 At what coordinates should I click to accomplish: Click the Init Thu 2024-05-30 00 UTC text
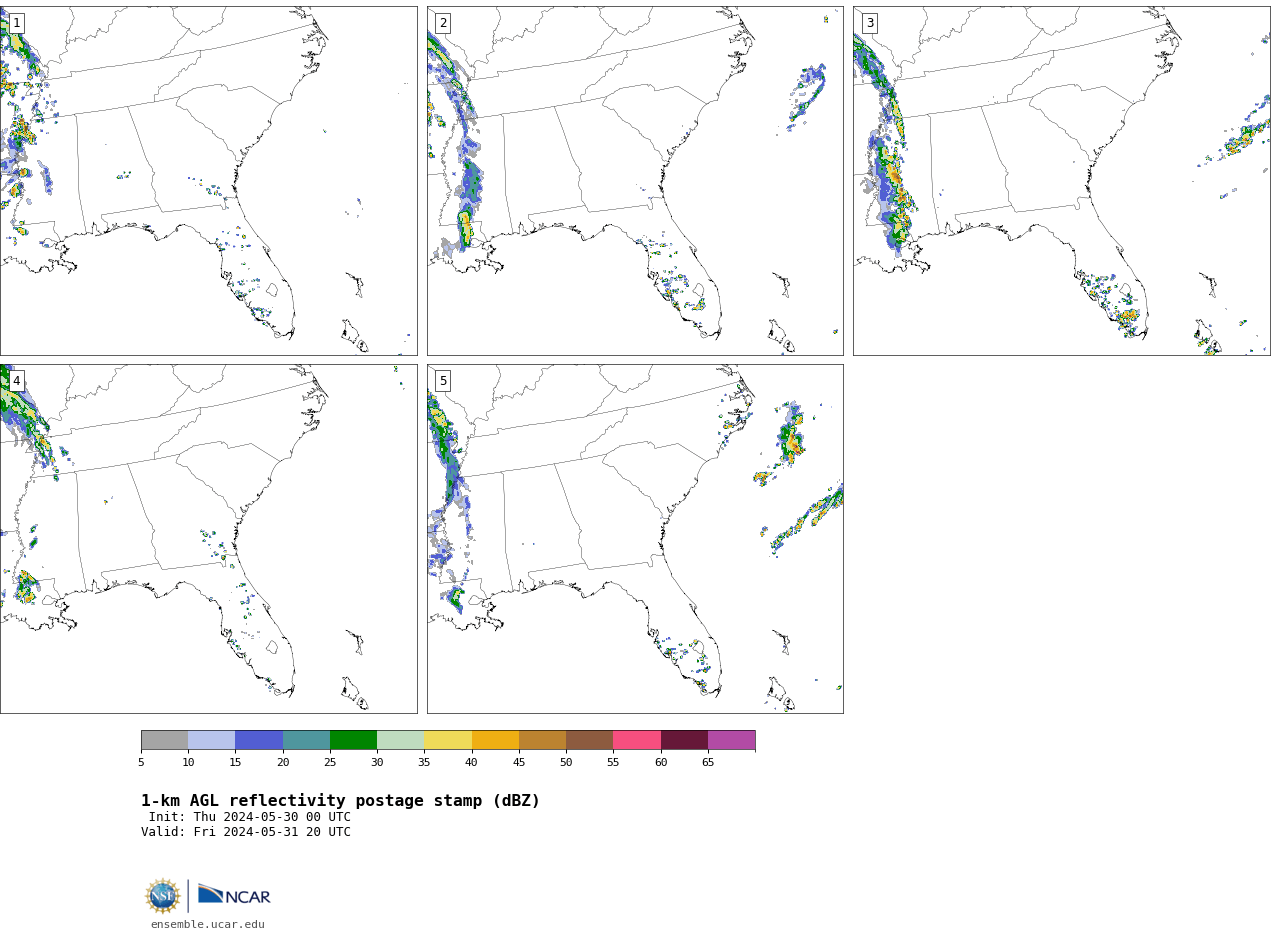(x=250, y=817)
